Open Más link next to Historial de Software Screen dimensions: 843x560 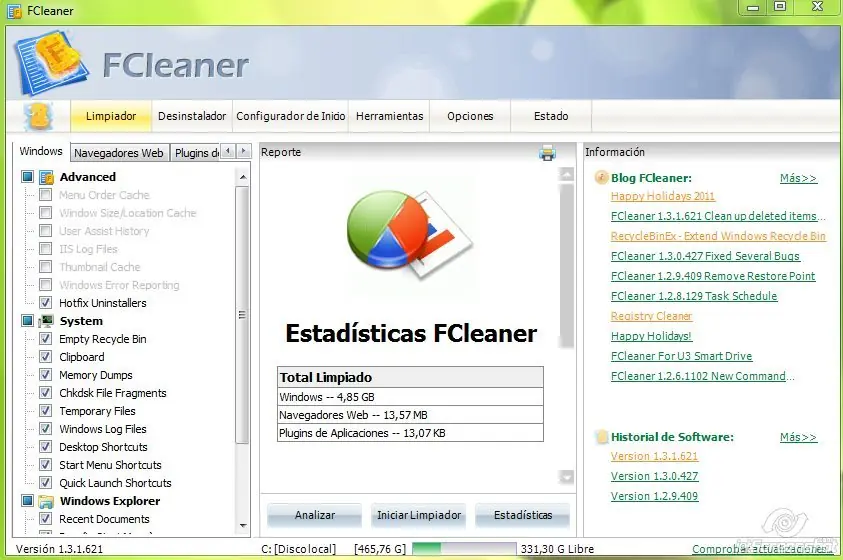coord(798,437)
